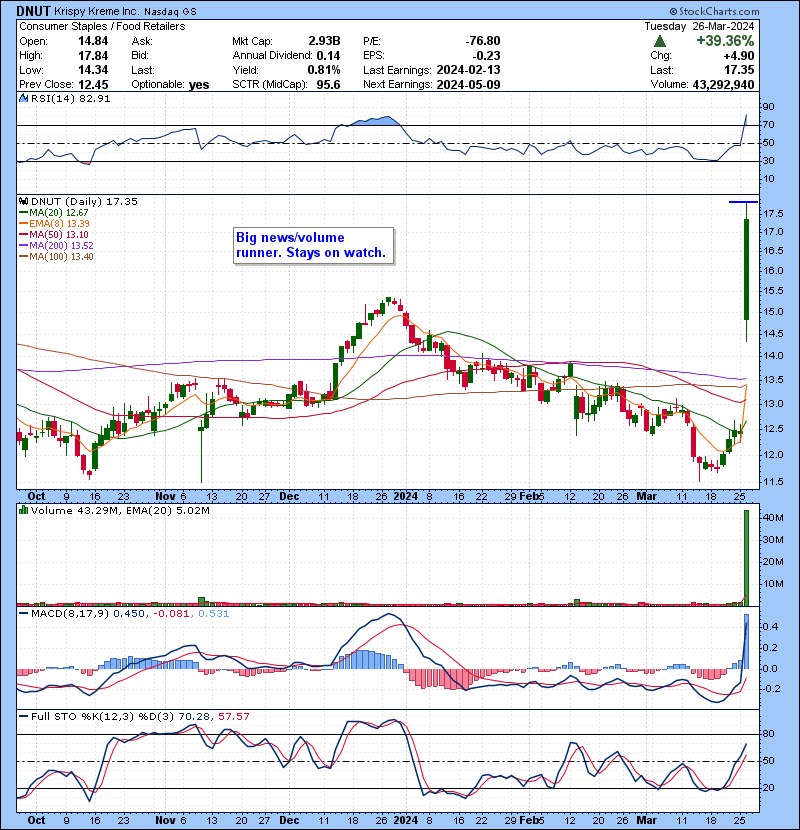Click the Mkt Cap value 2.93B
This screenshot has width=800, height=830.
tap(324, 41)
